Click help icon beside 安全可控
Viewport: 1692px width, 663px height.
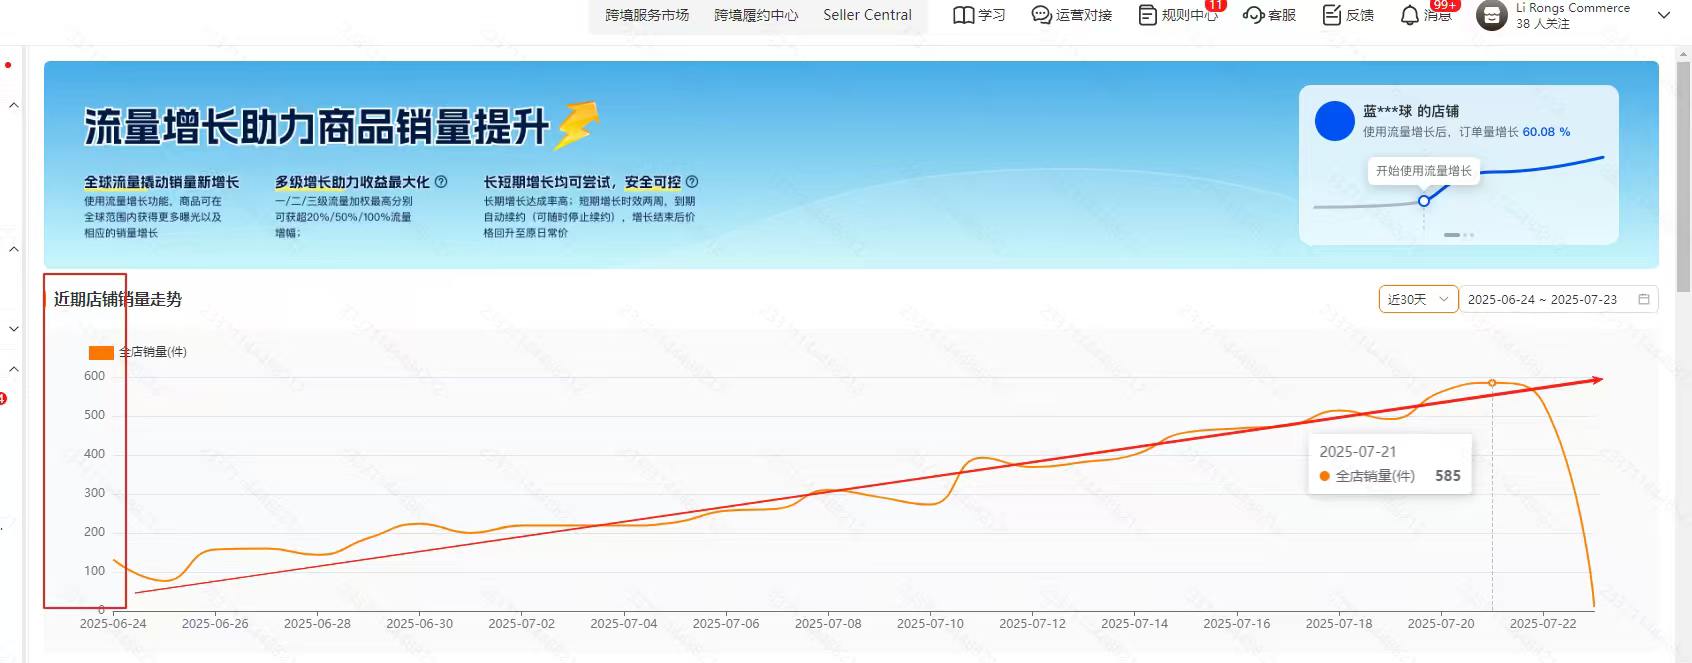click(x=692, y=182)
